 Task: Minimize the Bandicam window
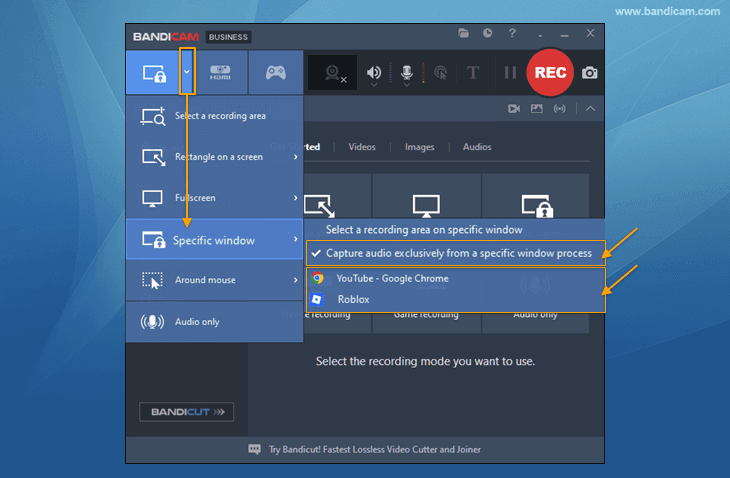[x=564, y=35]
